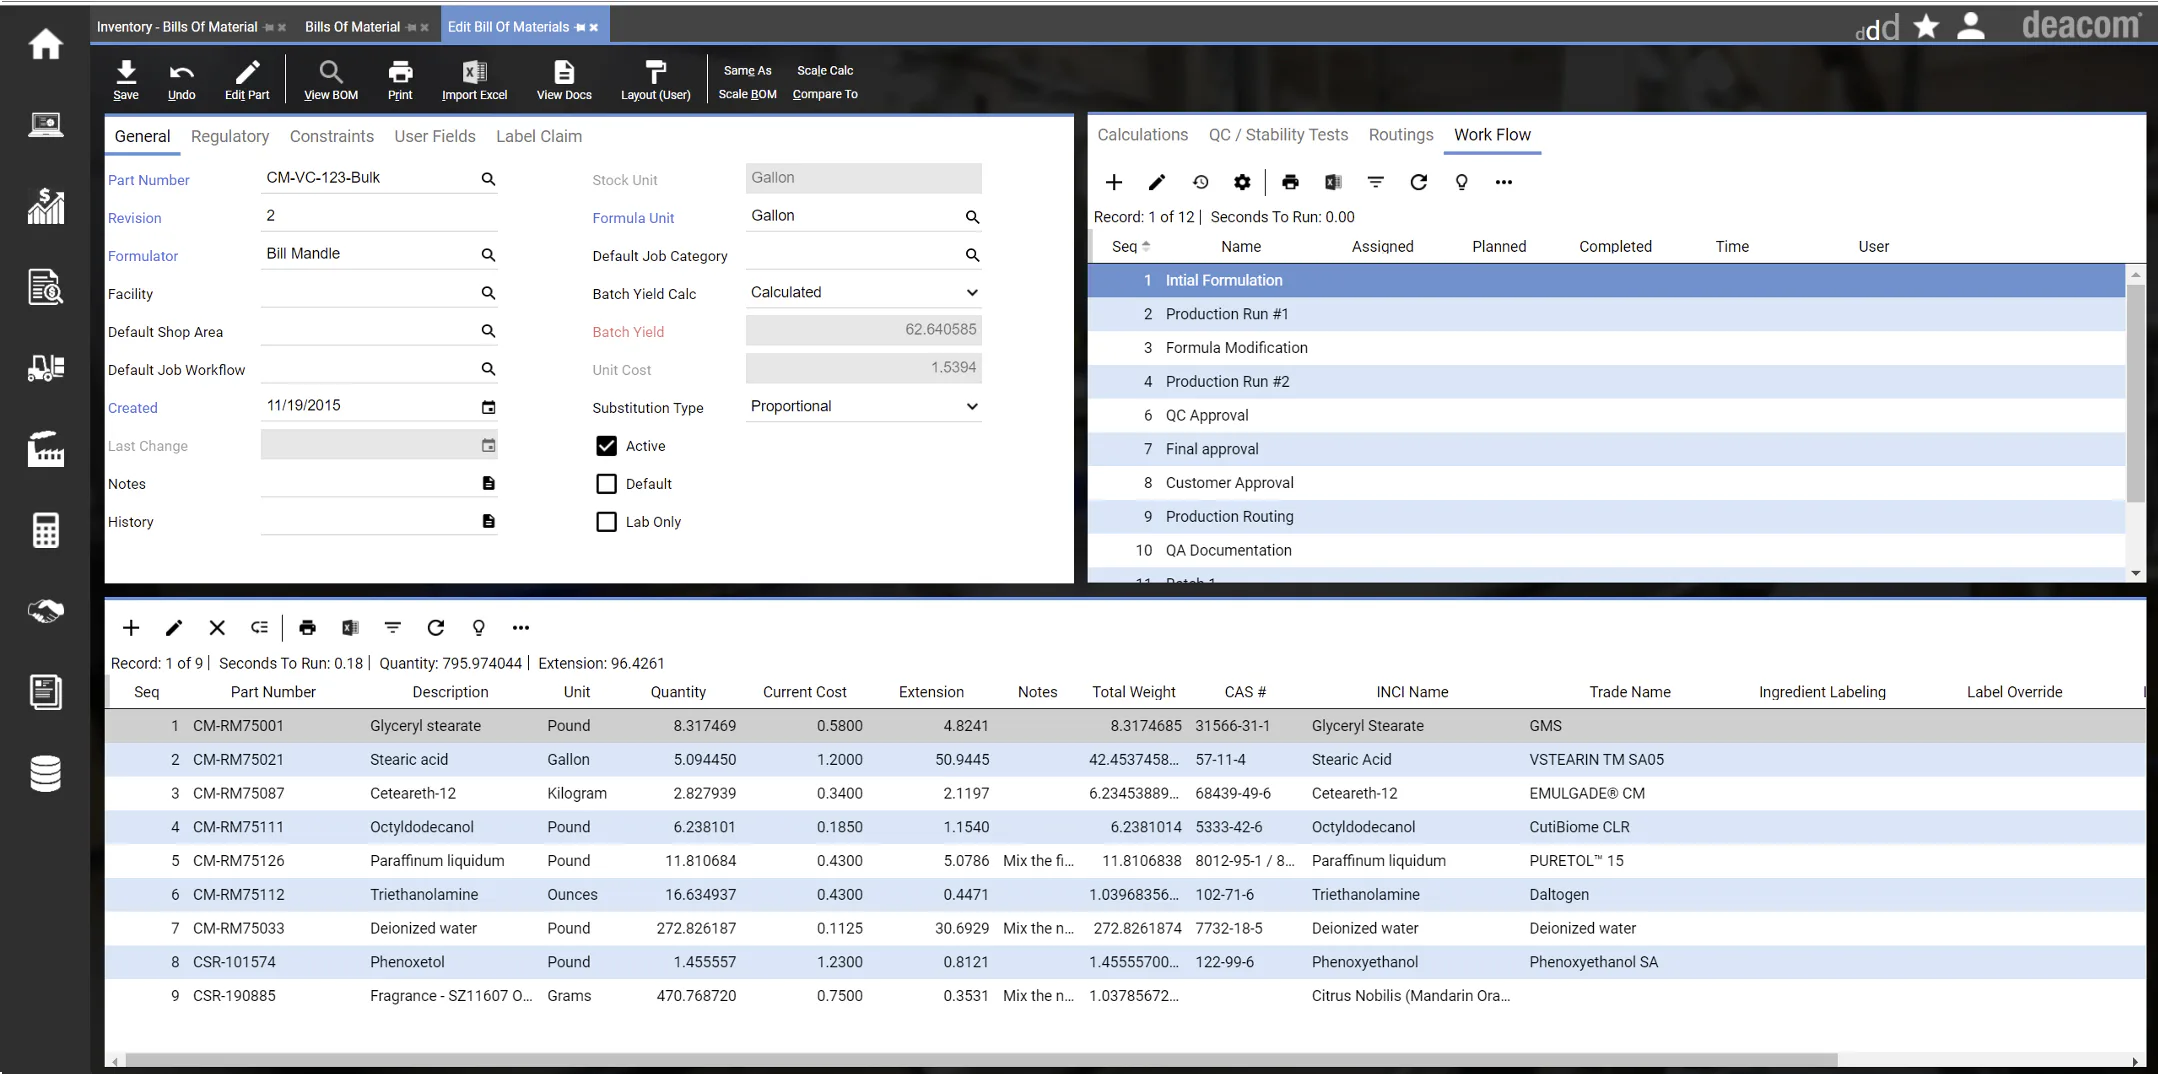
Task: Check the Lab Only option
Action: click(606, 521)
